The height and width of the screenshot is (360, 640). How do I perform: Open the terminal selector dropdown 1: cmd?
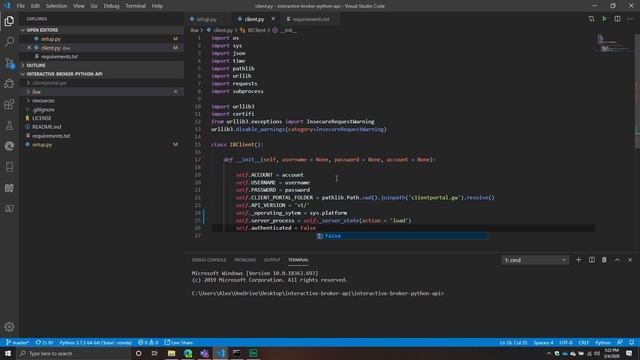point(535,260)
